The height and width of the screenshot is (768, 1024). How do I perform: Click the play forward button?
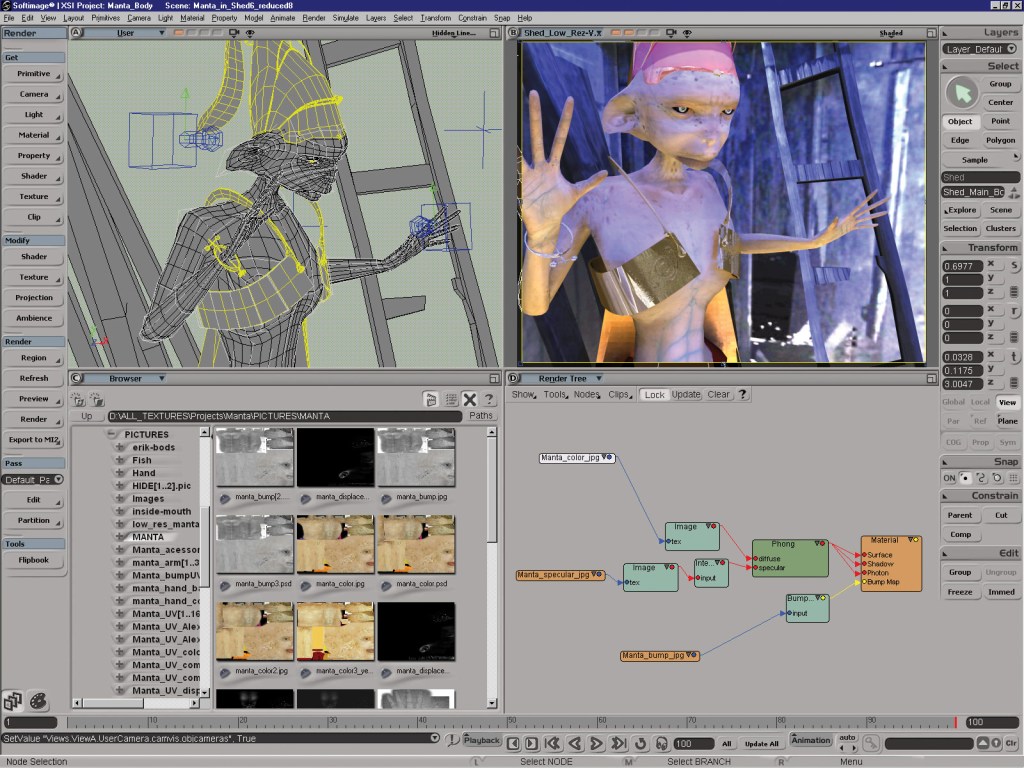[596, 743]
